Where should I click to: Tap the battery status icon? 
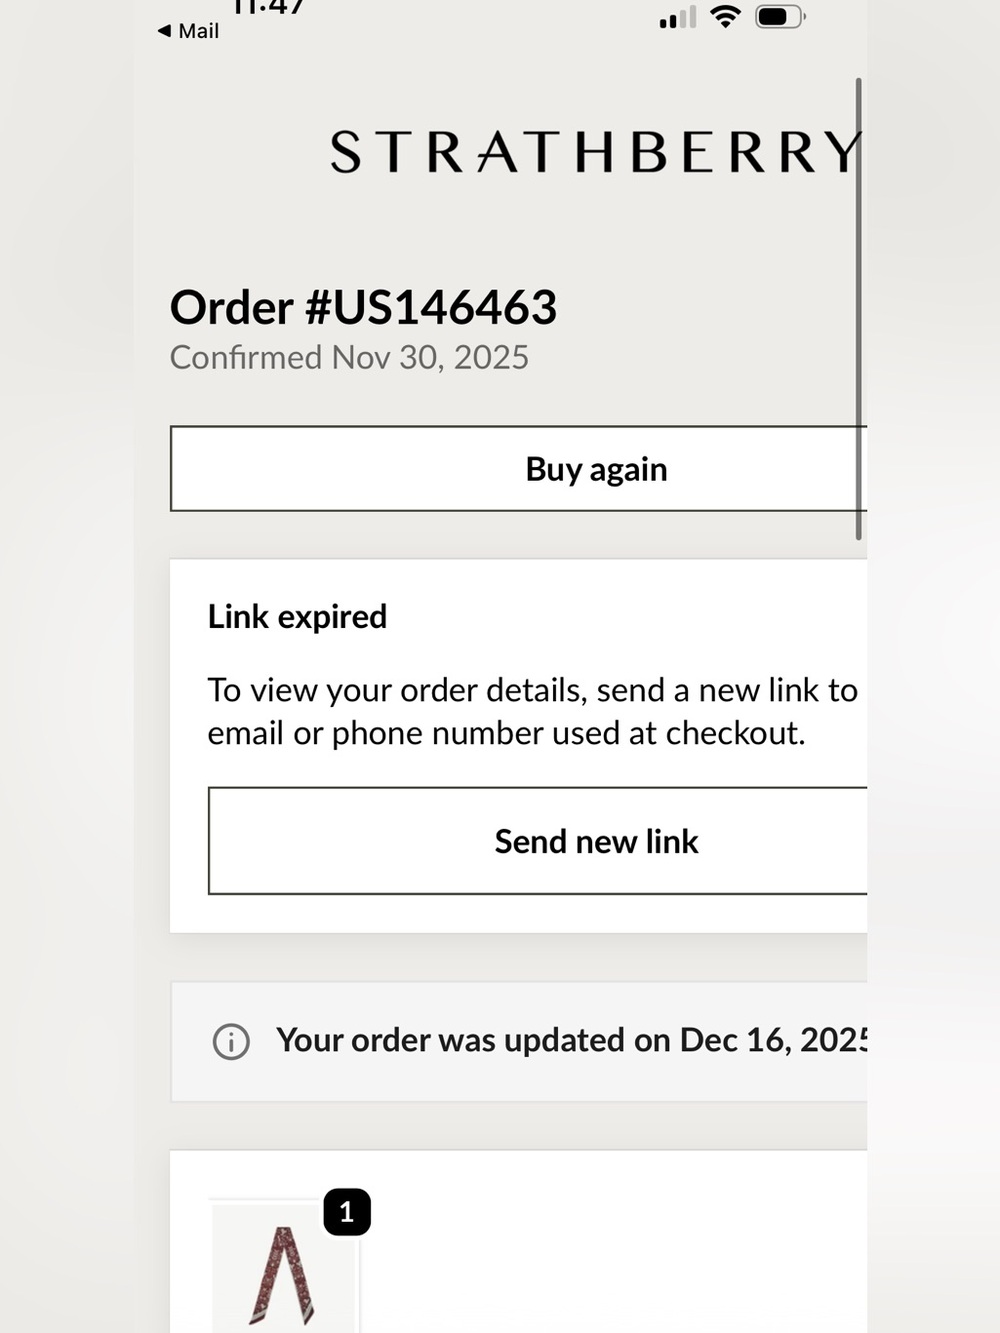(x=780, y=17)
